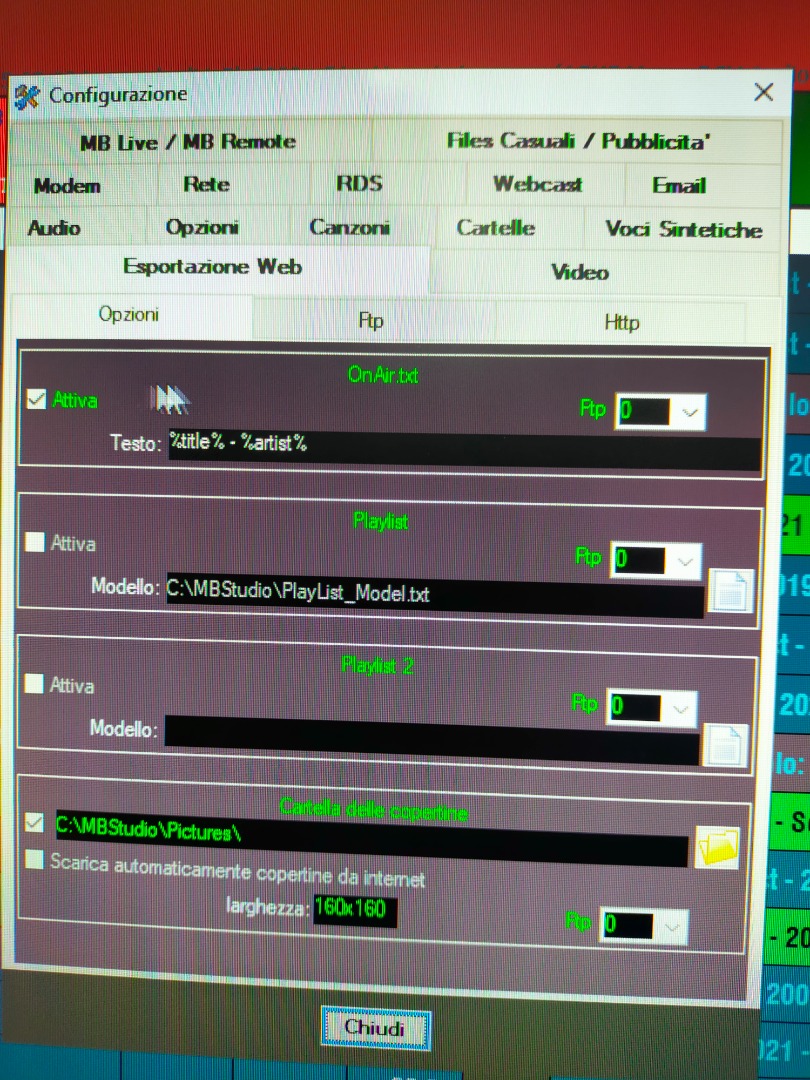Click the Configurazione title bar tools icon
The height and width of the screenshot is (1080, 810).
(27, 96)
